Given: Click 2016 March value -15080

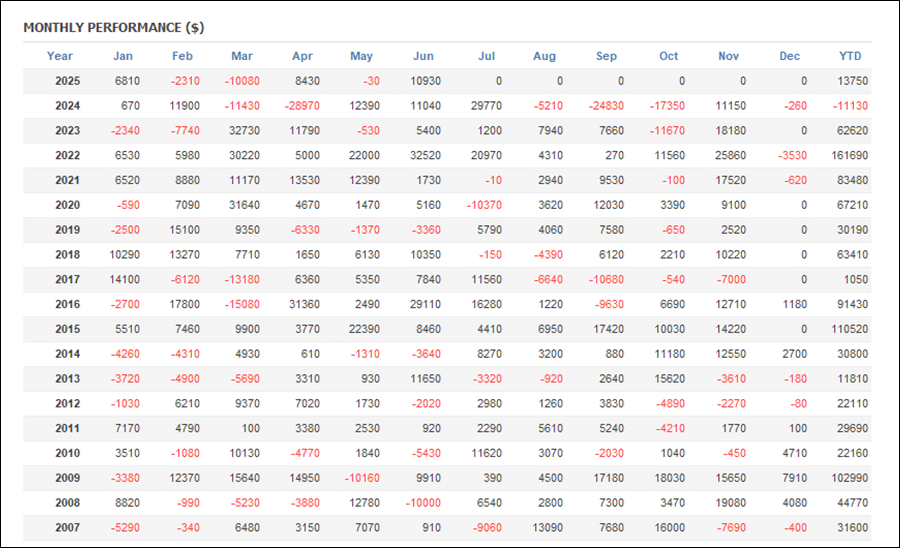Looking at the screenshot, I should point(242,304).
